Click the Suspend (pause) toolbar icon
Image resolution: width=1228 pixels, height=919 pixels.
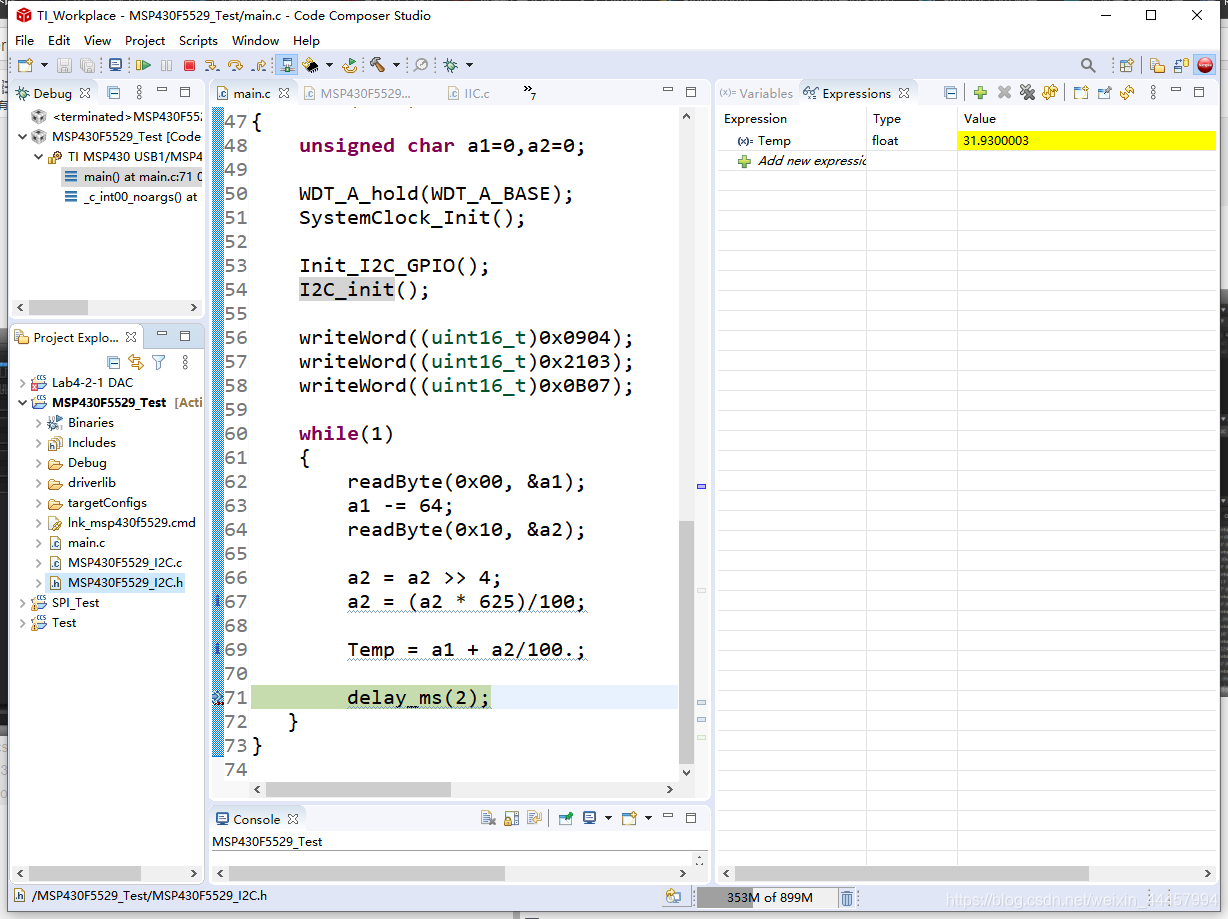pos(166,65)
